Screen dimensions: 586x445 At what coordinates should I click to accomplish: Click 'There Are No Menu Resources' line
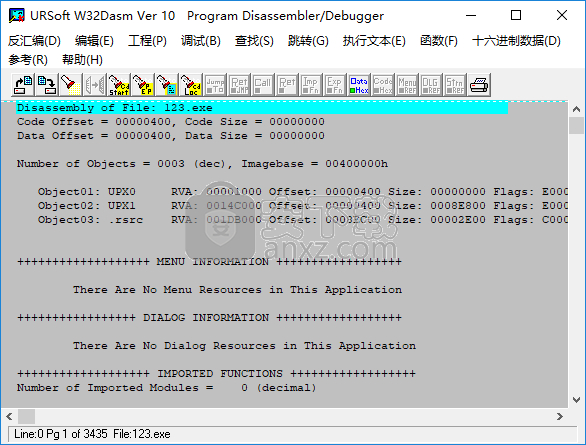click(x=237, y=290)
